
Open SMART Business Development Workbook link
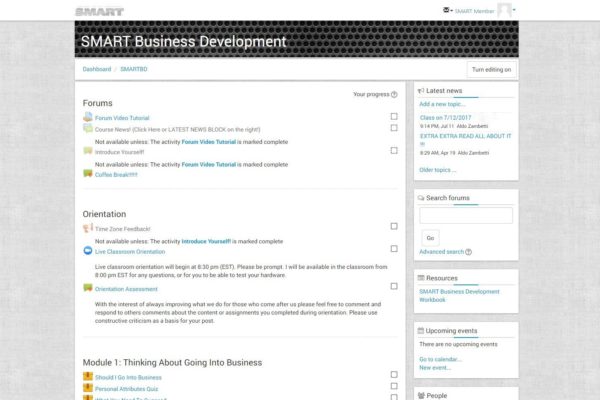tap(459, 296)
